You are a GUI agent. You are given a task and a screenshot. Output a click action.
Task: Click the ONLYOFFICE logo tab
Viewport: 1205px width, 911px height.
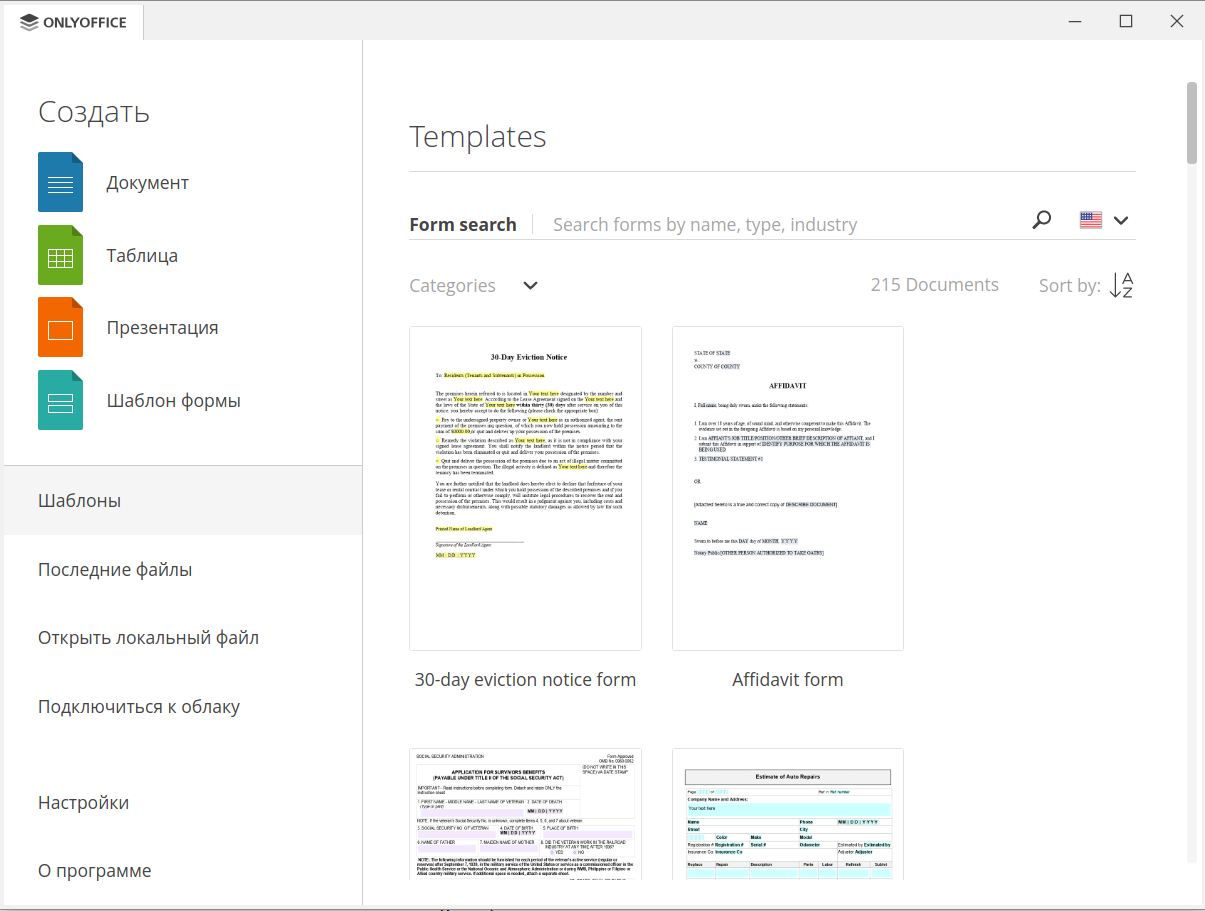click(x=74, y=22)
